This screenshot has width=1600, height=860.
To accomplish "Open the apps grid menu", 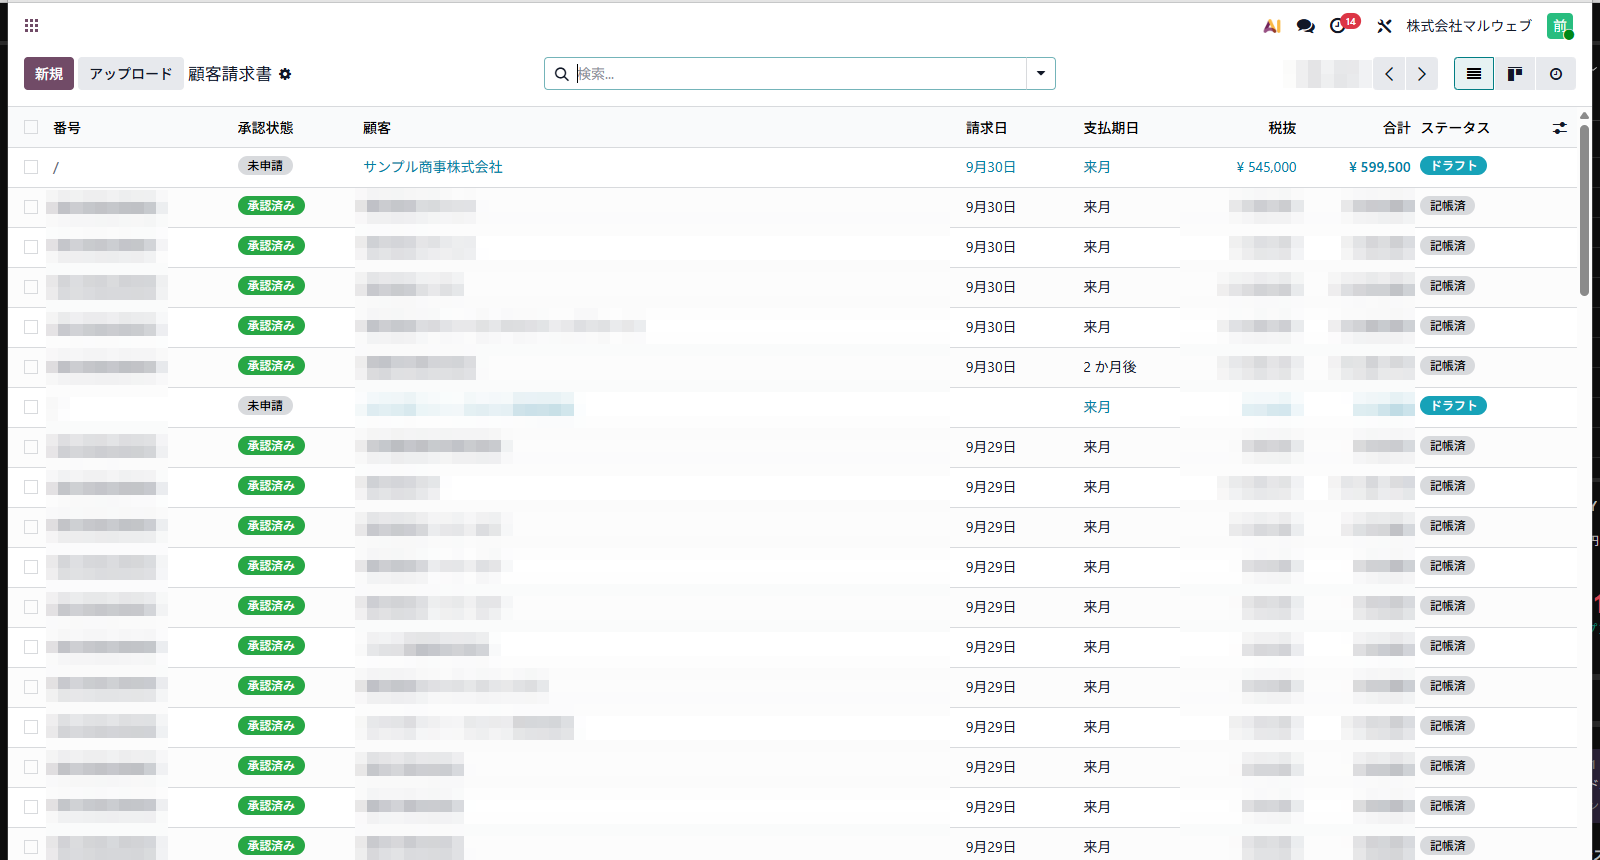I will (x=31, y=25).
